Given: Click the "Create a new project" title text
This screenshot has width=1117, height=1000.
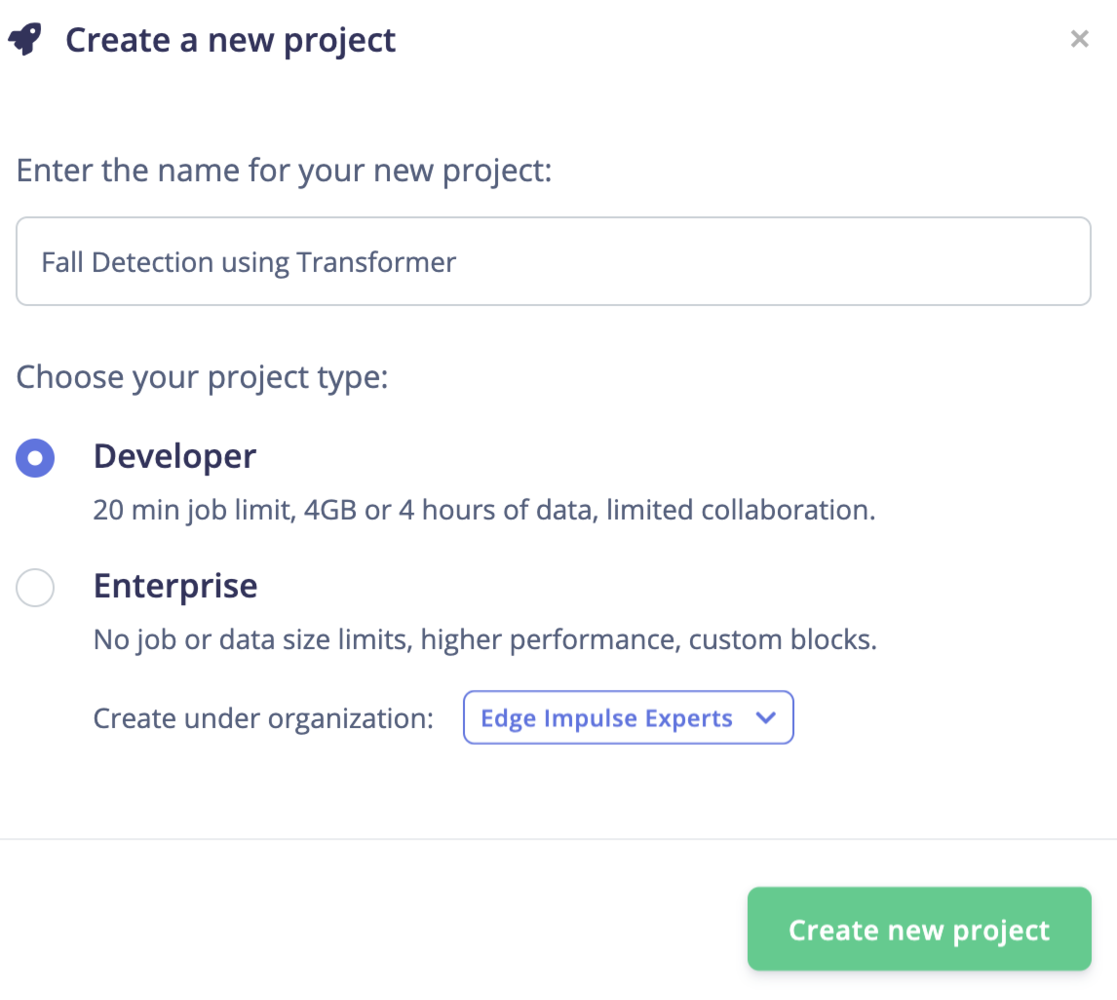Looking at the screenshot, I should click(231, 41).
